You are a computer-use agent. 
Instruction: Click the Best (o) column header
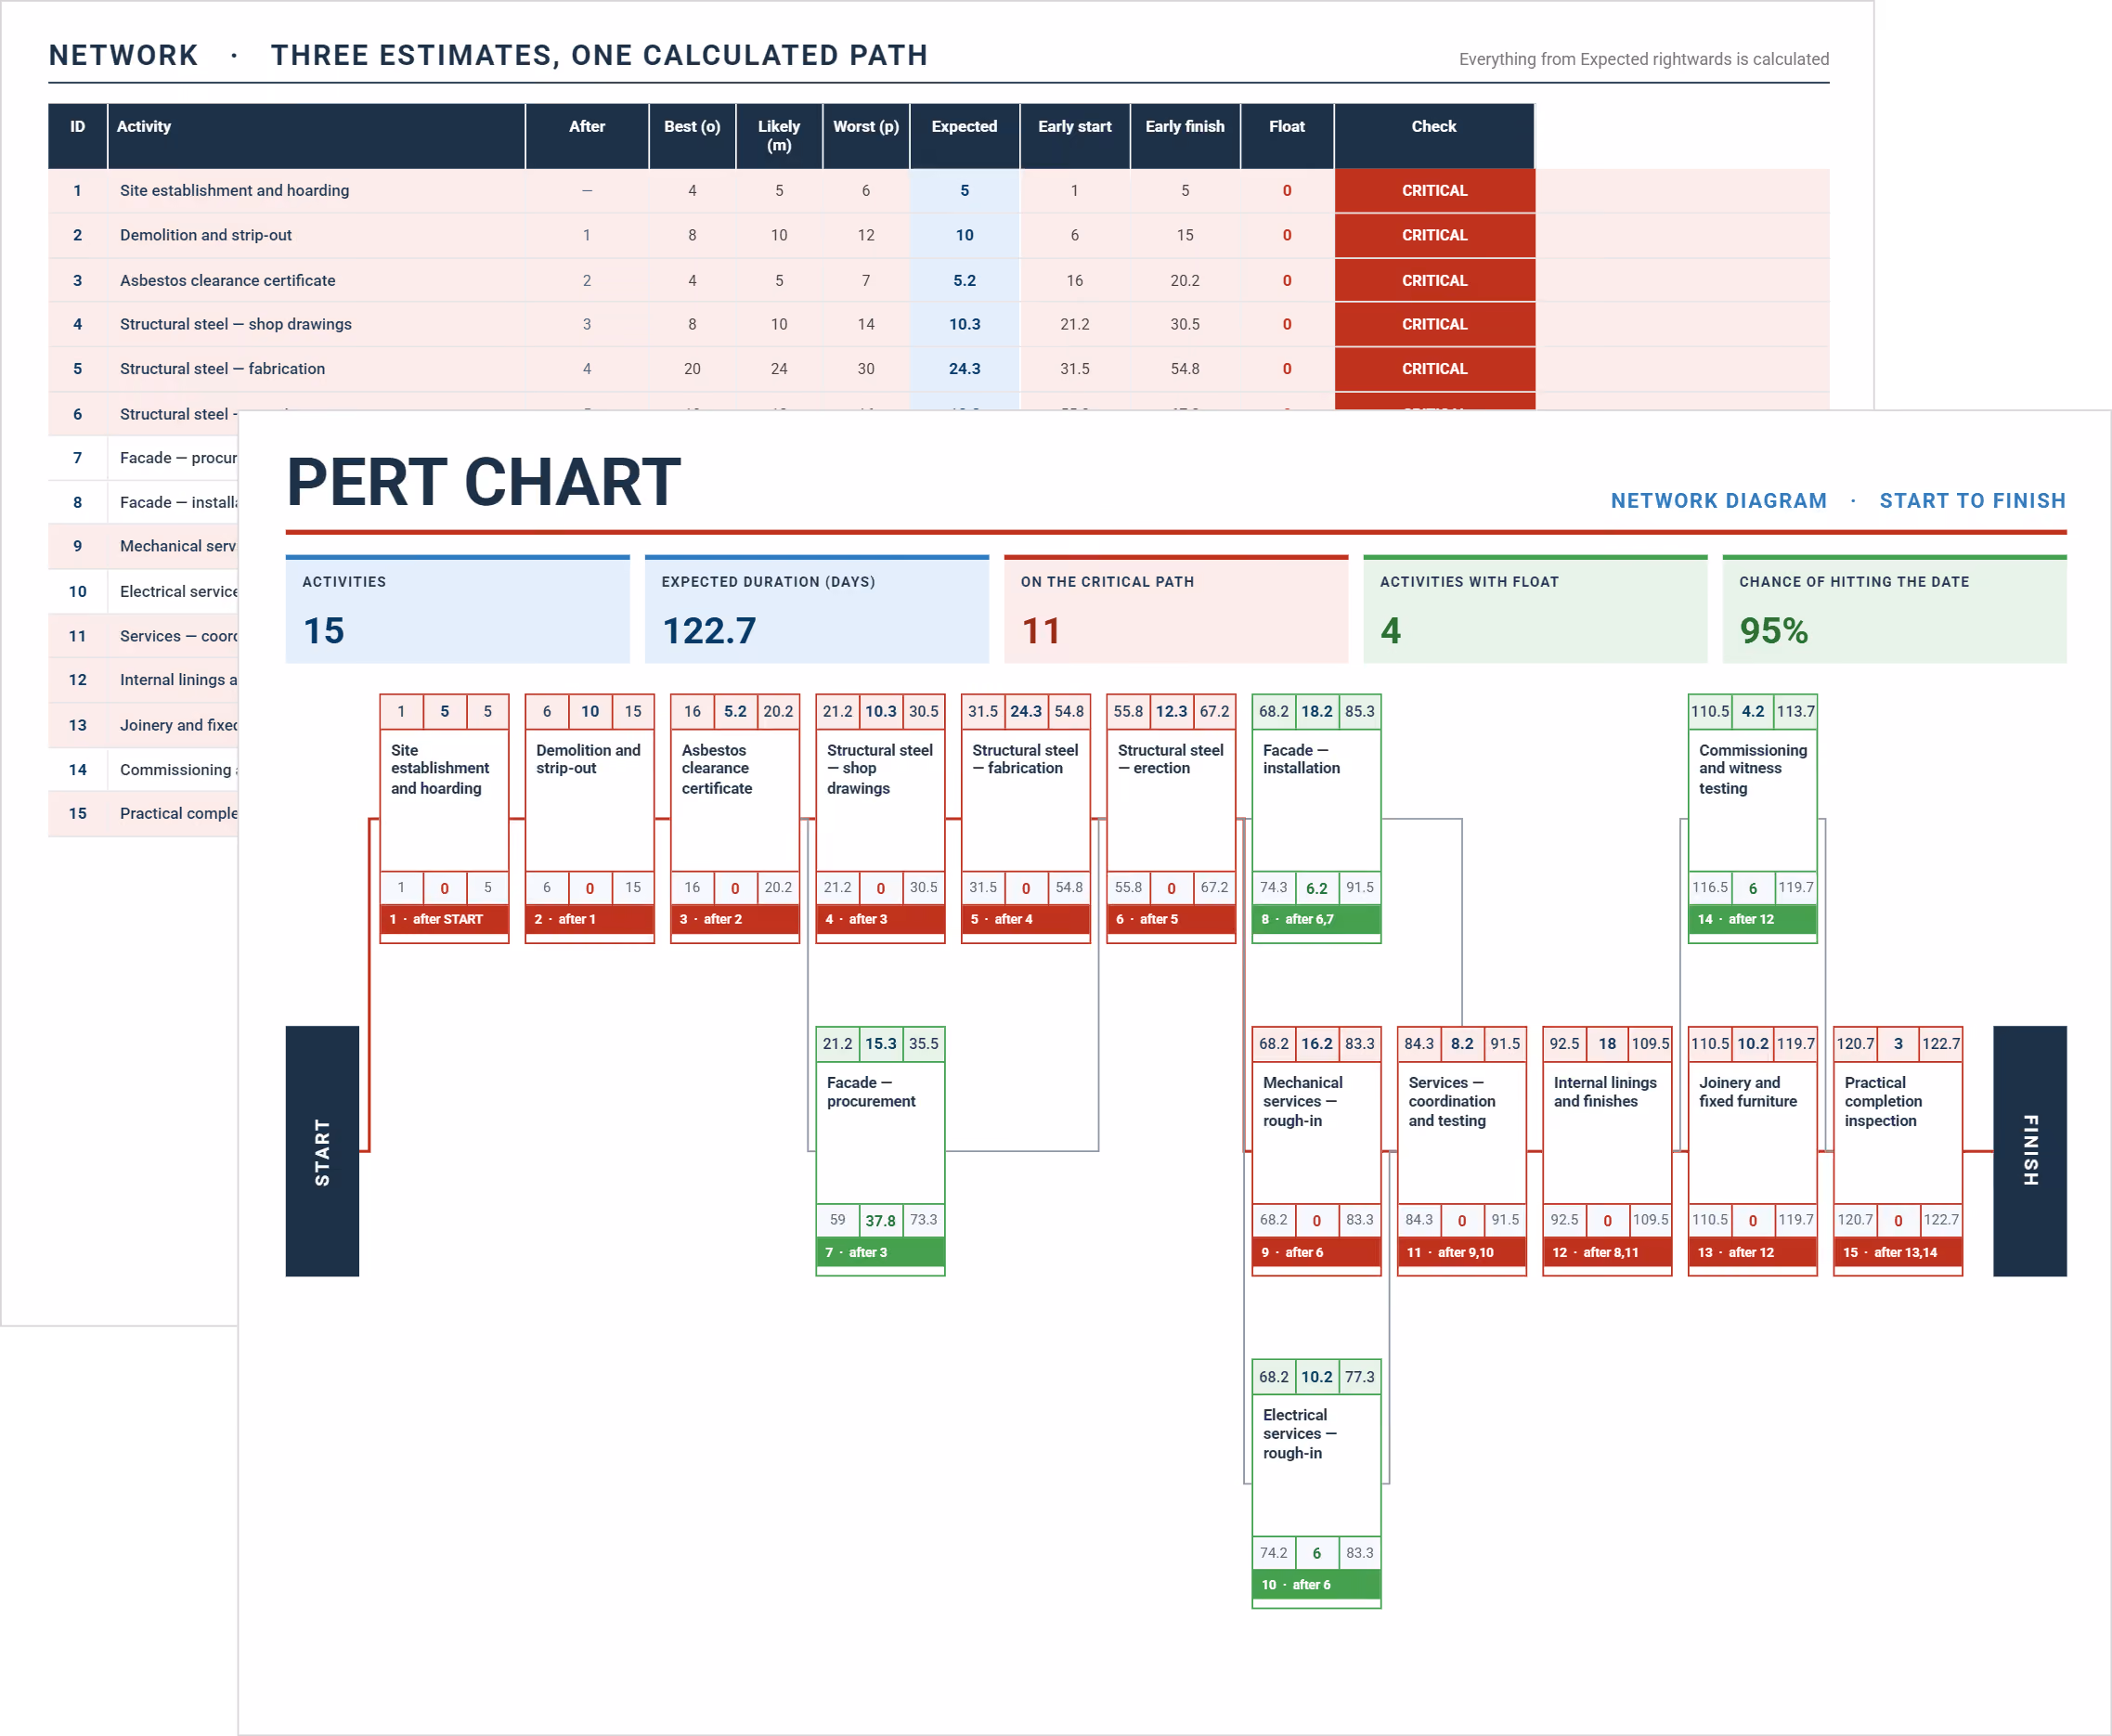tap(692, 136)
